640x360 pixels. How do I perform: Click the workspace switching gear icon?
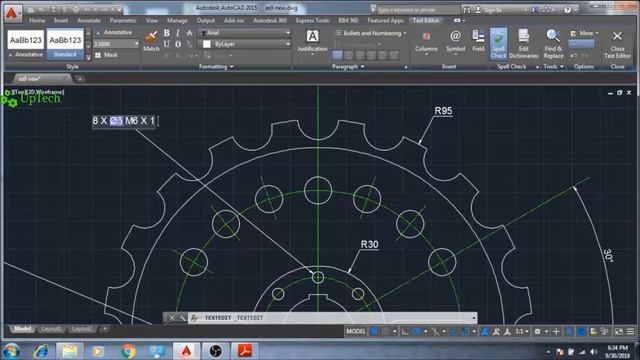(538, 331)
